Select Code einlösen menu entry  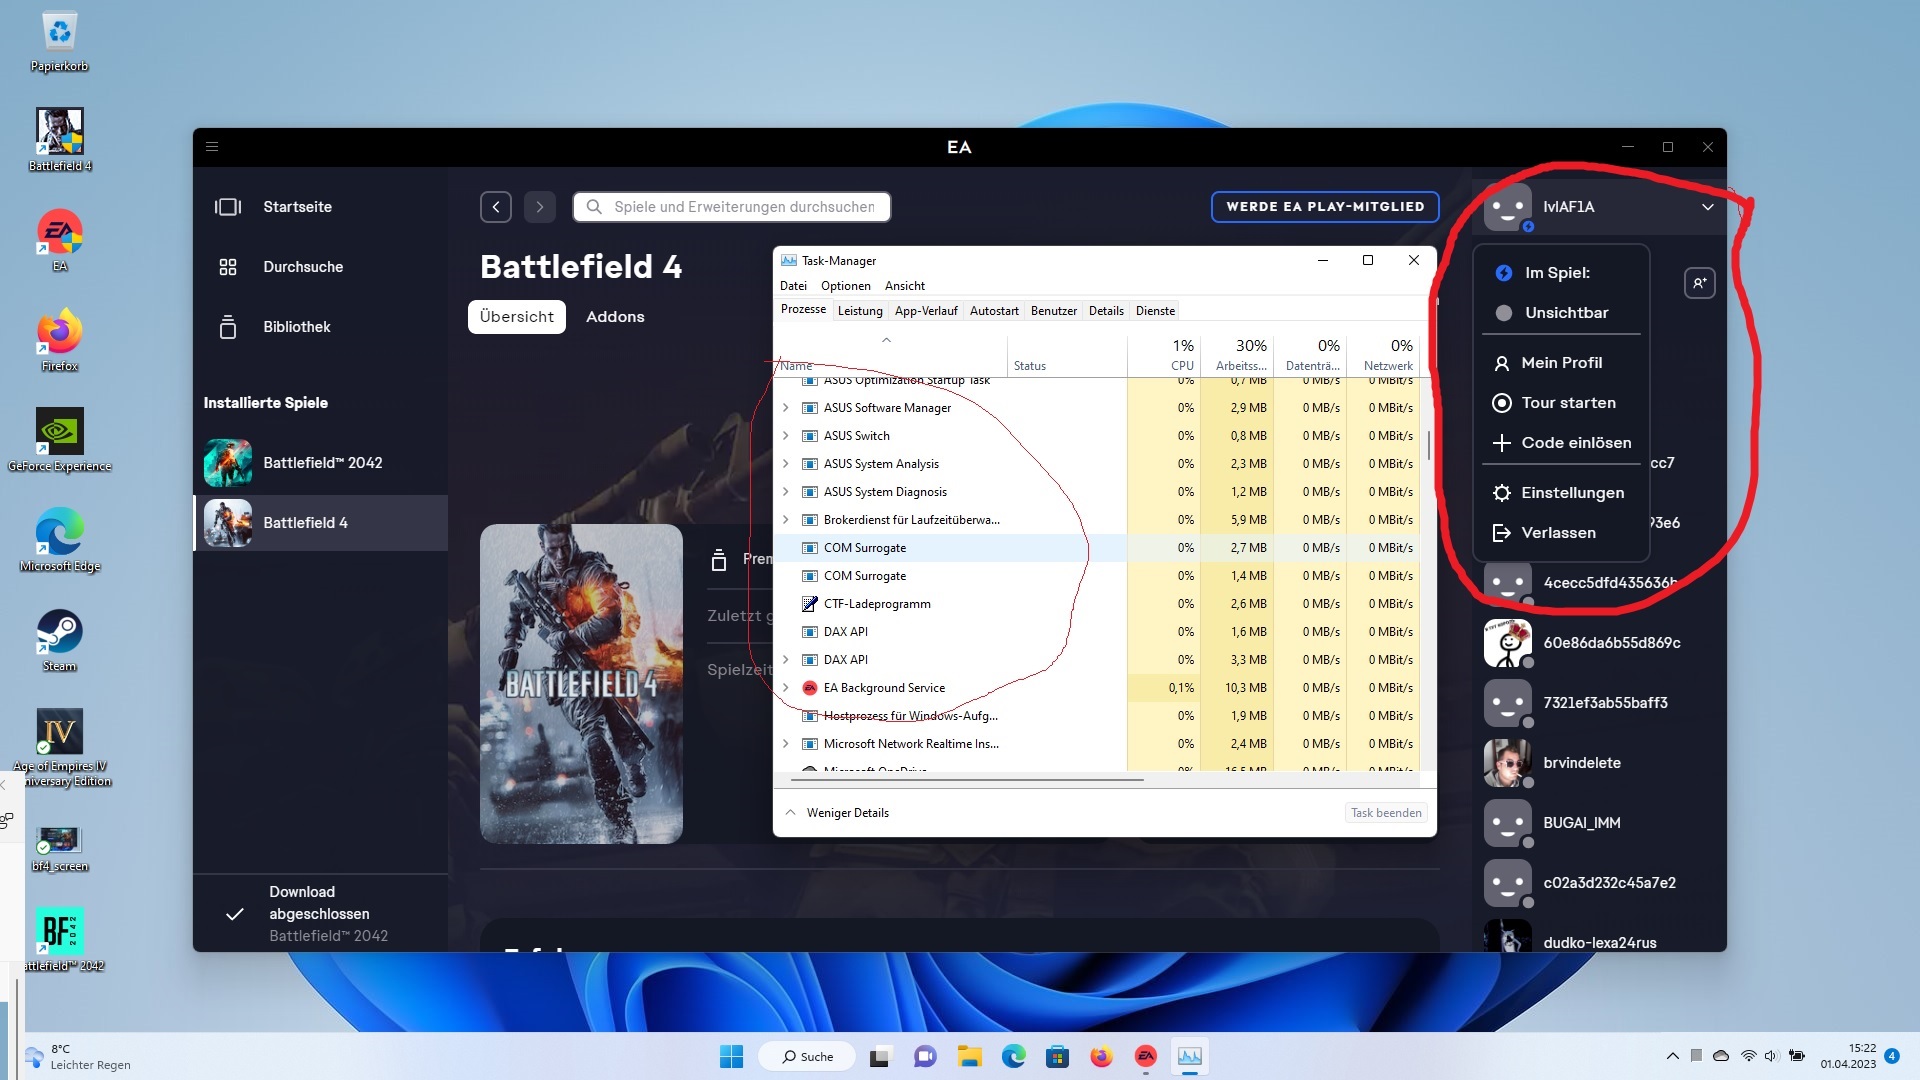coord(1560,443)
